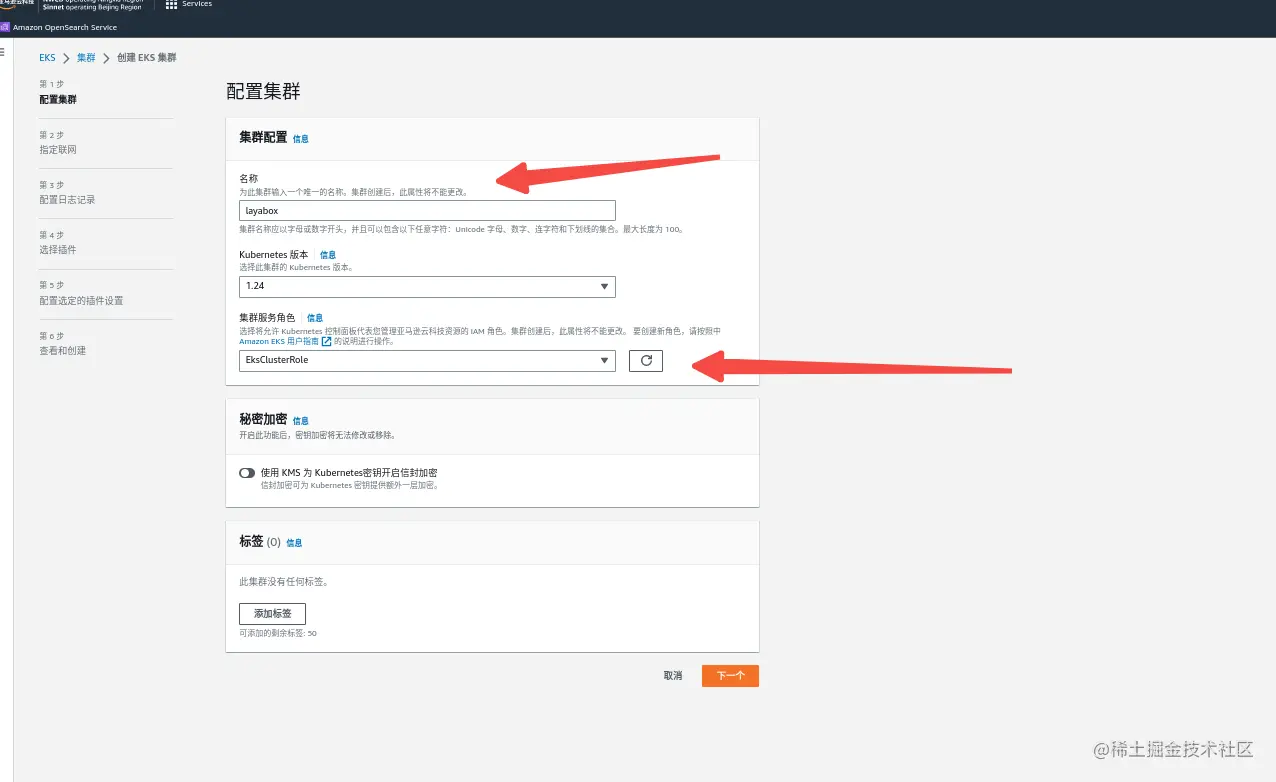This screenshot has height=782, width=1276.
Task: Toggle KMS envelope encryption for Kubernetes secrets
Action: click(x=247, y=473)
